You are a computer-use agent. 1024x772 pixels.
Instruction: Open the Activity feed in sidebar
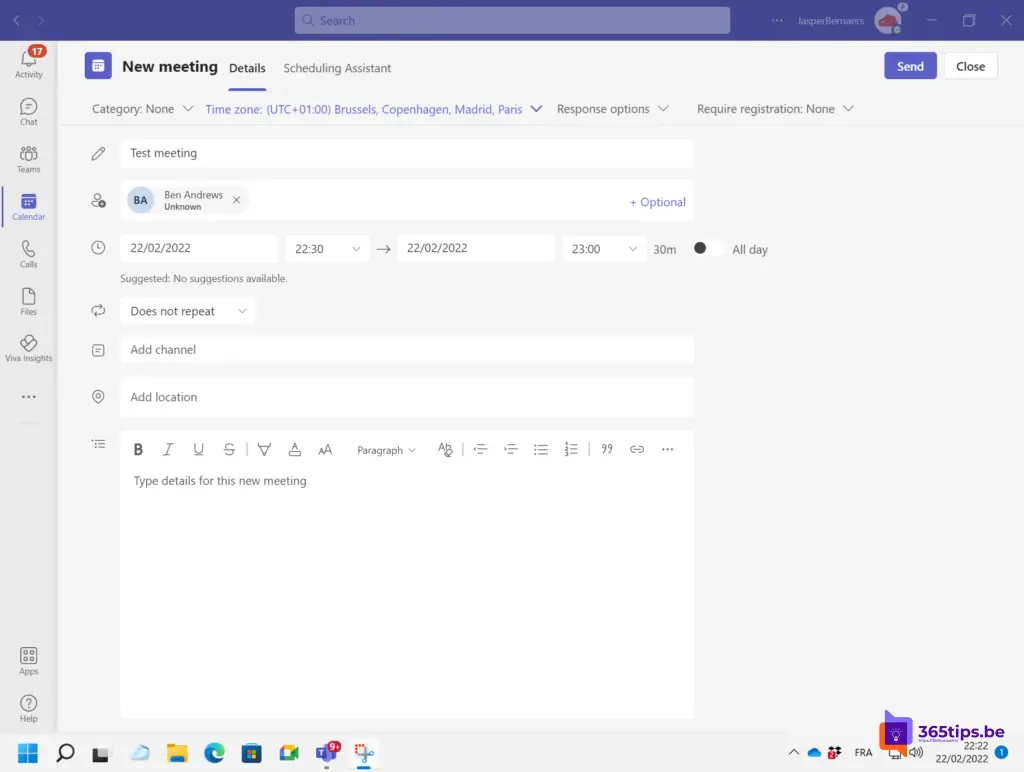pos(29,62)
